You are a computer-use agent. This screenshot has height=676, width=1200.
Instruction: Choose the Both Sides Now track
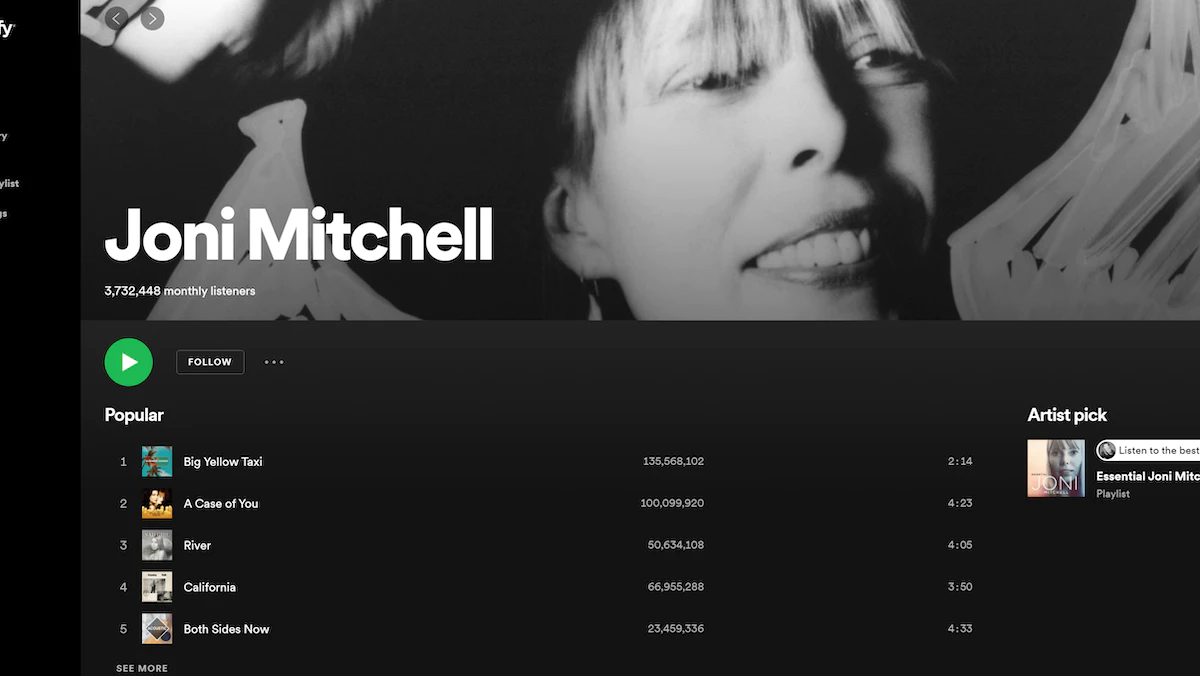click(x=227, y=629)
